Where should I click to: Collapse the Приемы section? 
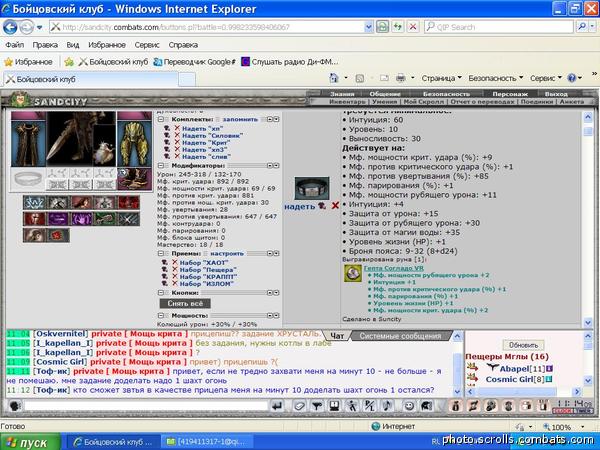[x=161, y=253]
